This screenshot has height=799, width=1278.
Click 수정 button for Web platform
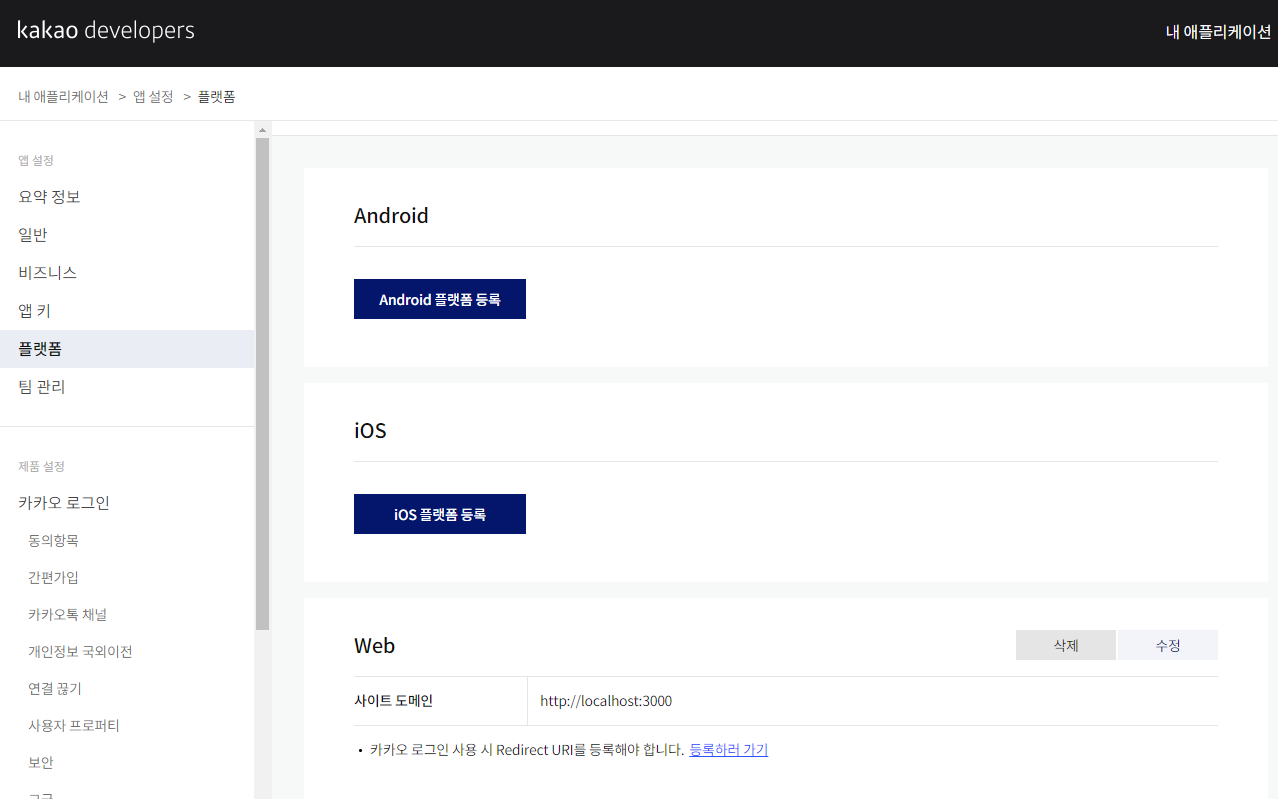pyautogui.click(x=1168, y=645)
